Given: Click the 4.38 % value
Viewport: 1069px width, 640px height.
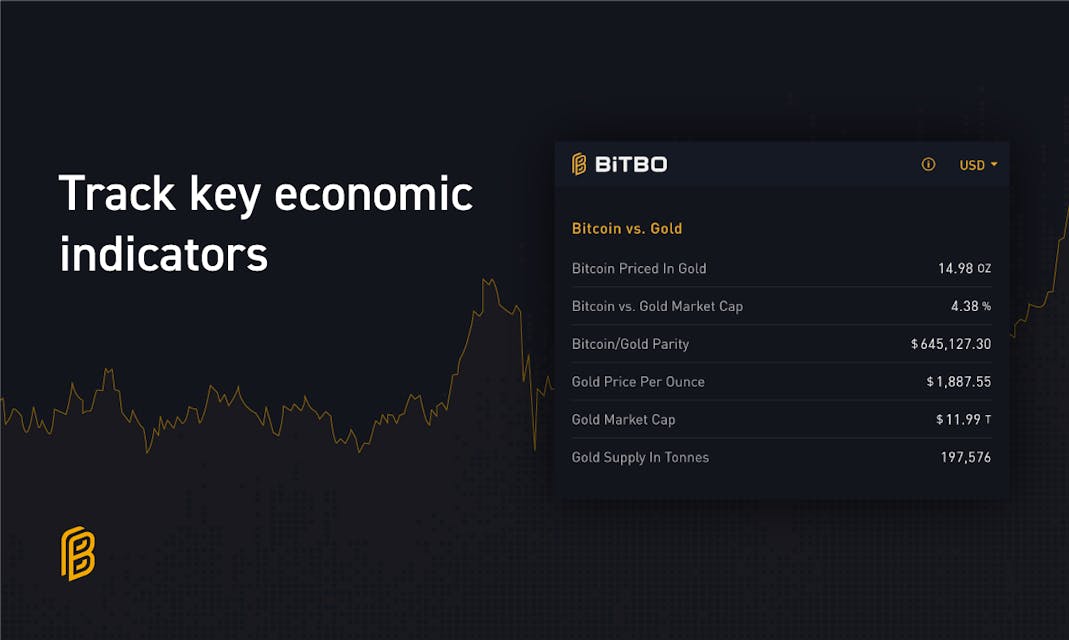Looking at the screenshot, I should click(971, 306).
